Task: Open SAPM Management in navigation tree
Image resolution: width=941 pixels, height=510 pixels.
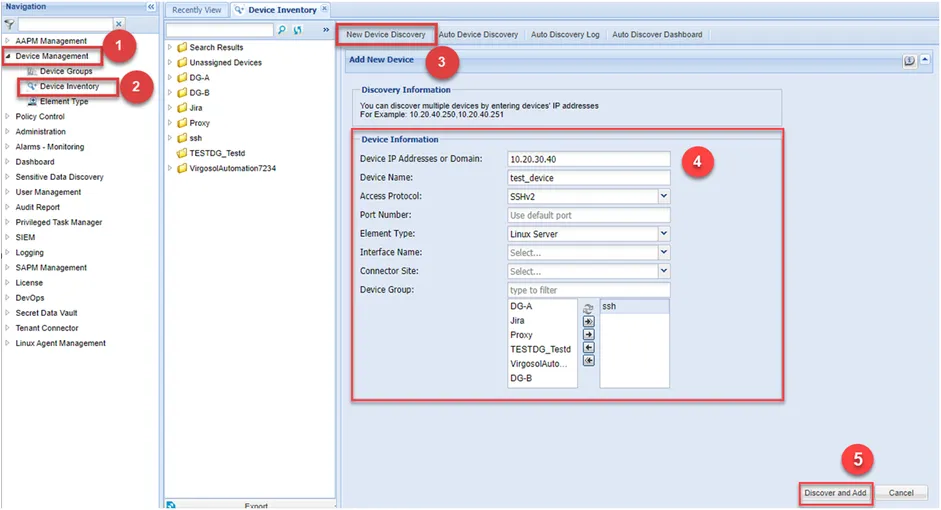Action: click(x=51, y=268)
